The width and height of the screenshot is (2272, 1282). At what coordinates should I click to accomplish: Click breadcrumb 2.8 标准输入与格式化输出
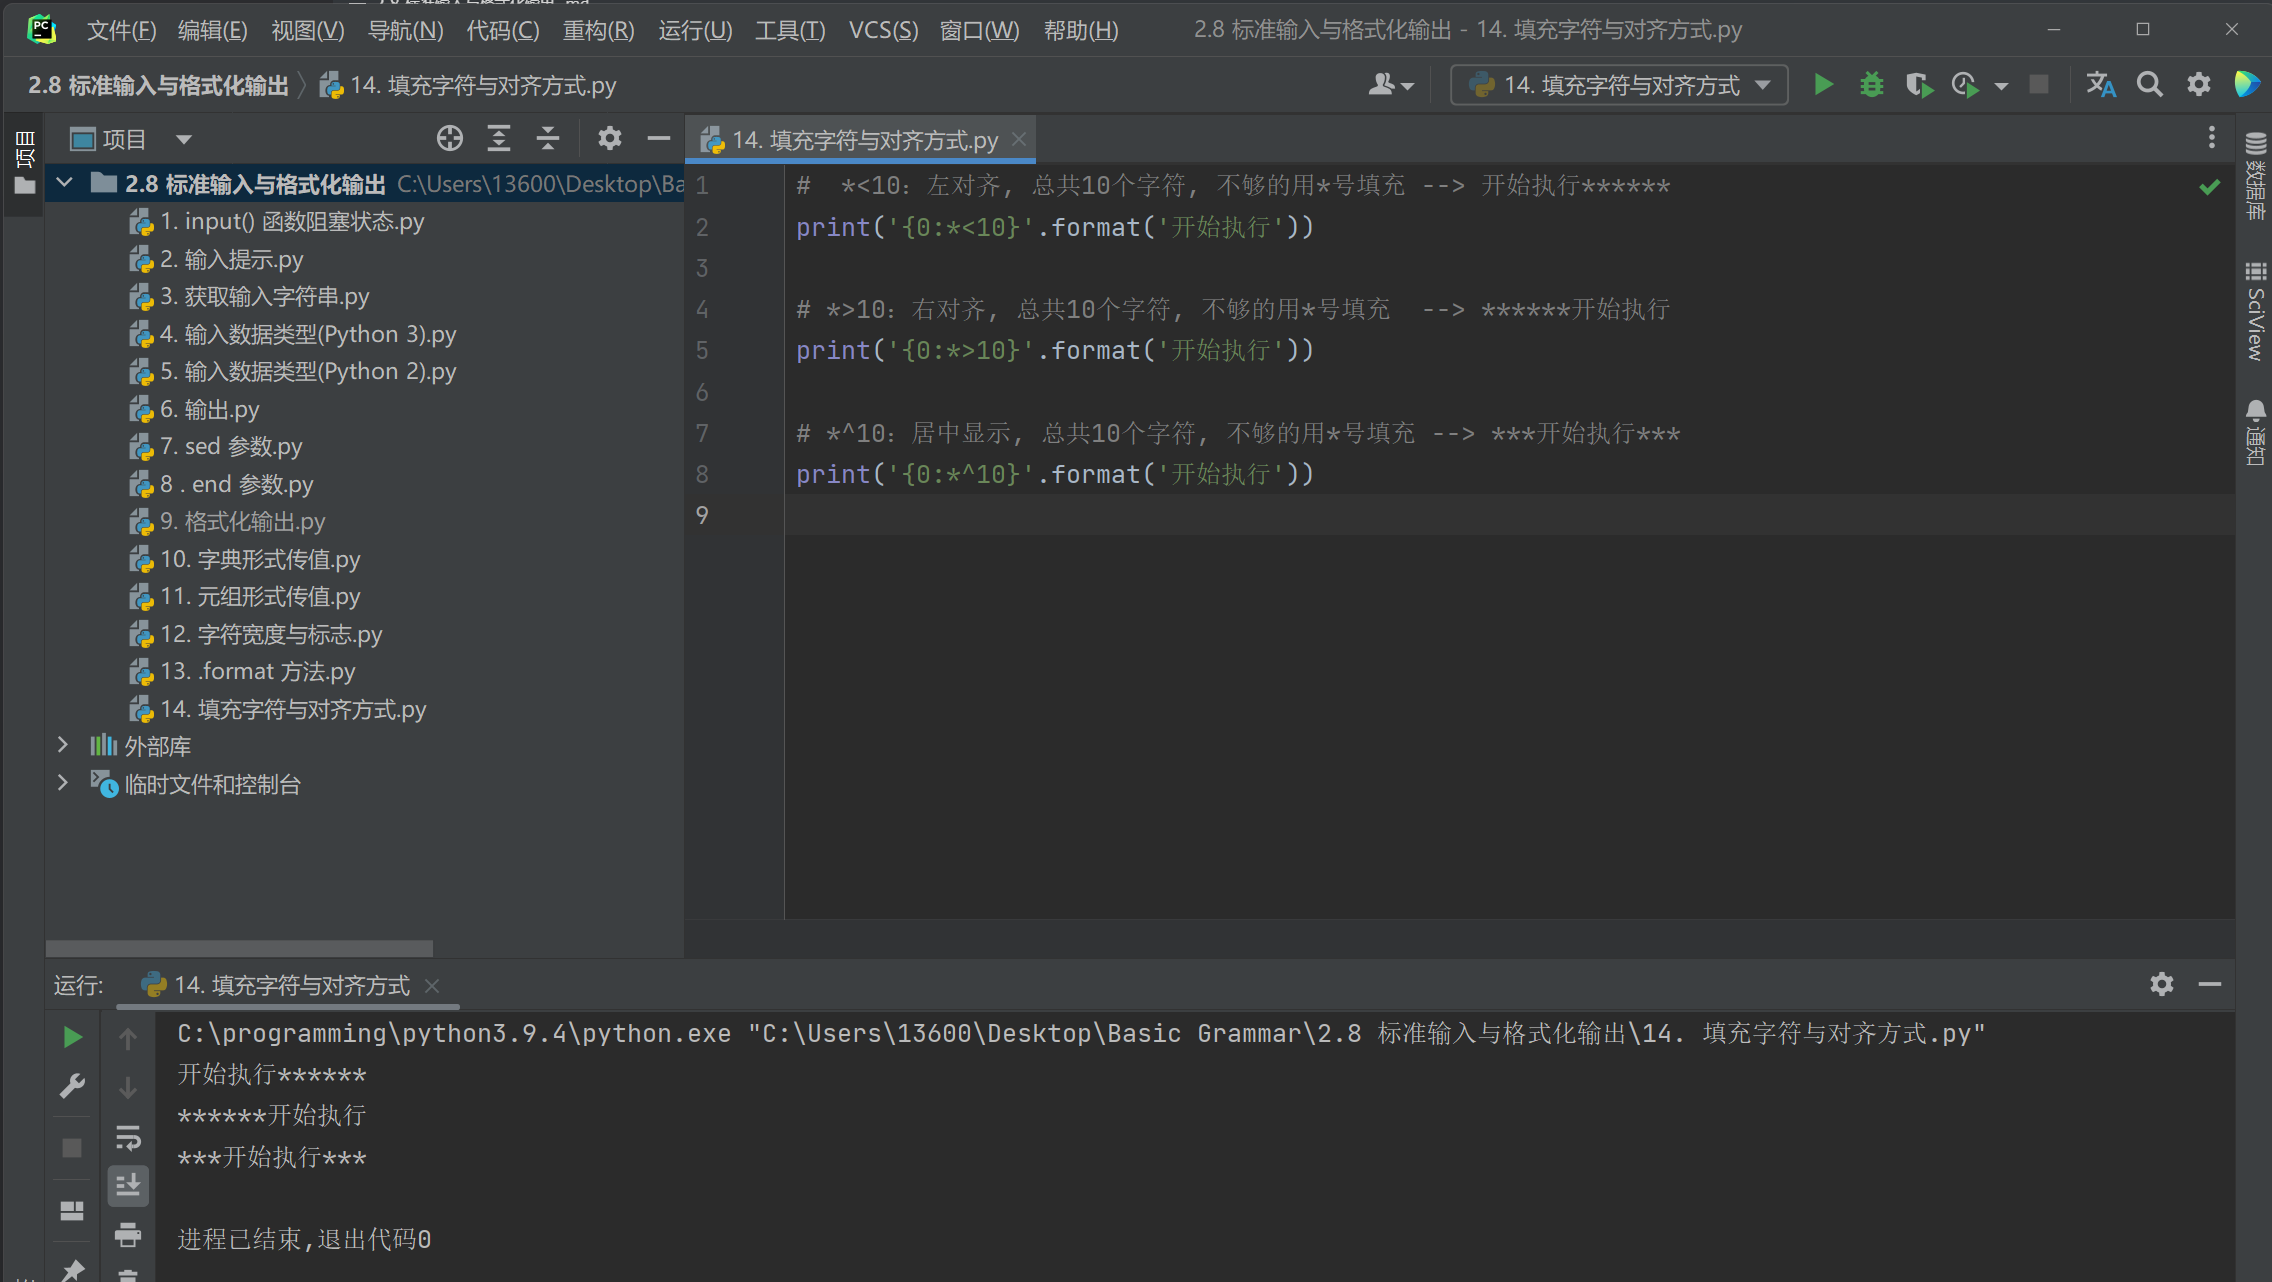pyautogui.click(x=158, y=85)
